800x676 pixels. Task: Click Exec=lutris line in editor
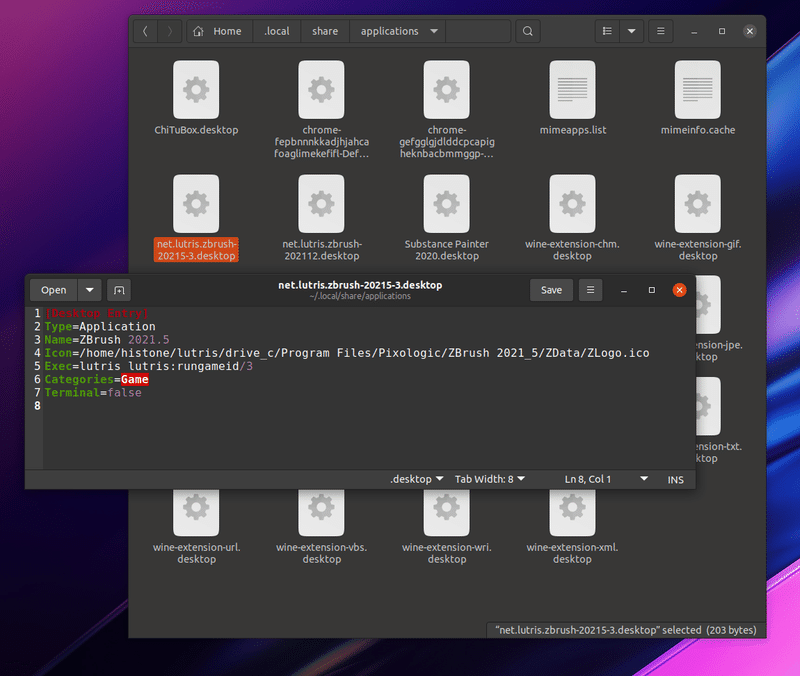coord(148,366)
